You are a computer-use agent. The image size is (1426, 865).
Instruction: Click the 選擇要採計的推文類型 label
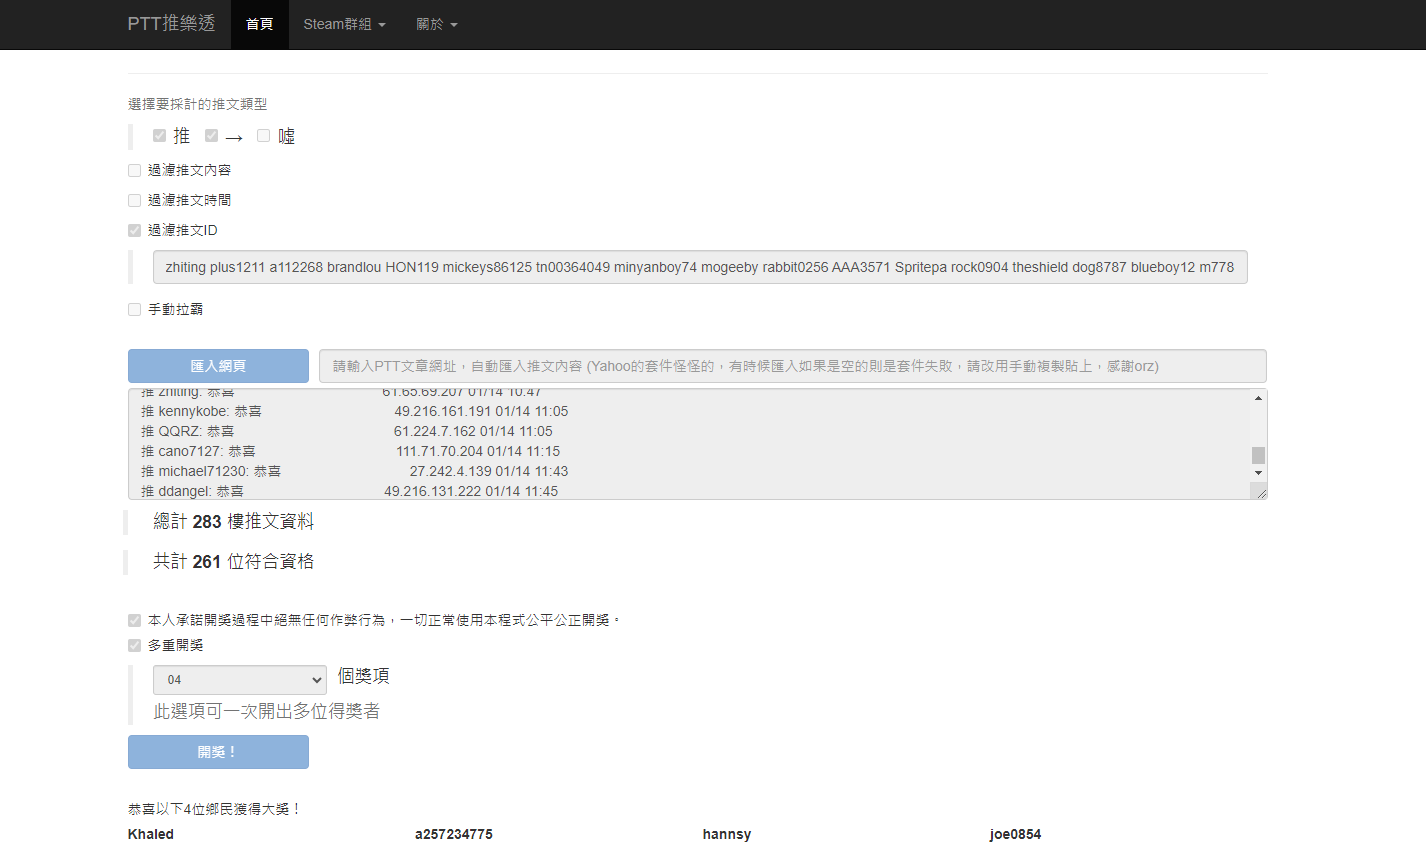197,104
